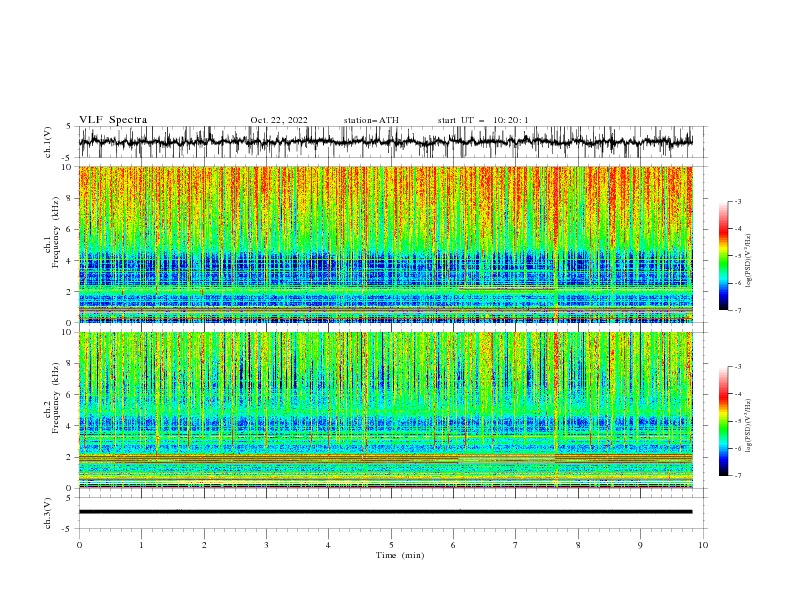The height and width of the screenshot is (612, 792).
Task: Click the ch.3(V) axis tick "-5"
Action: pos(67,529)
